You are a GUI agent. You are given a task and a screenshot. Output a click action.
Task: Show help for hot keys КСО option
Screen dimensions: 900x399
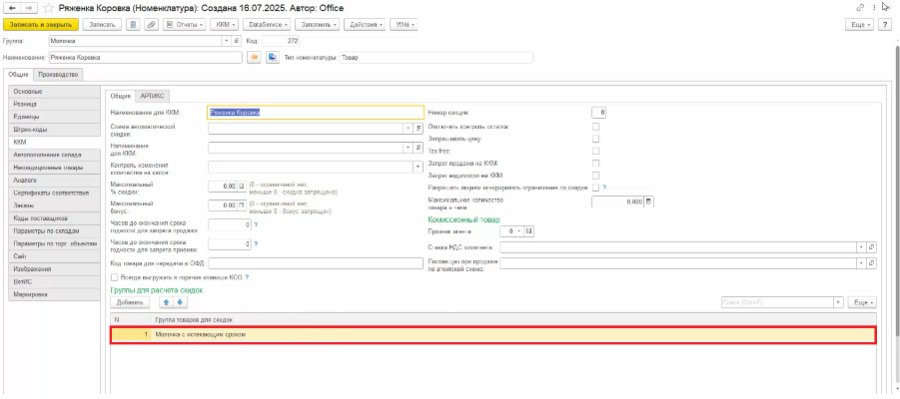coord(247,277)
